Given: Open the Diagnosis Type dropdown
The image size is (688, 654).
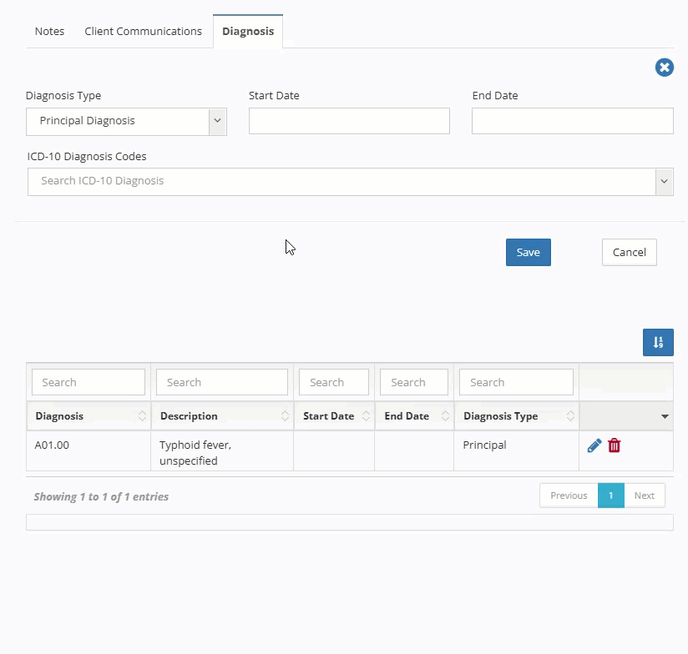Looking at the screenshot, I should coord(217,121).
